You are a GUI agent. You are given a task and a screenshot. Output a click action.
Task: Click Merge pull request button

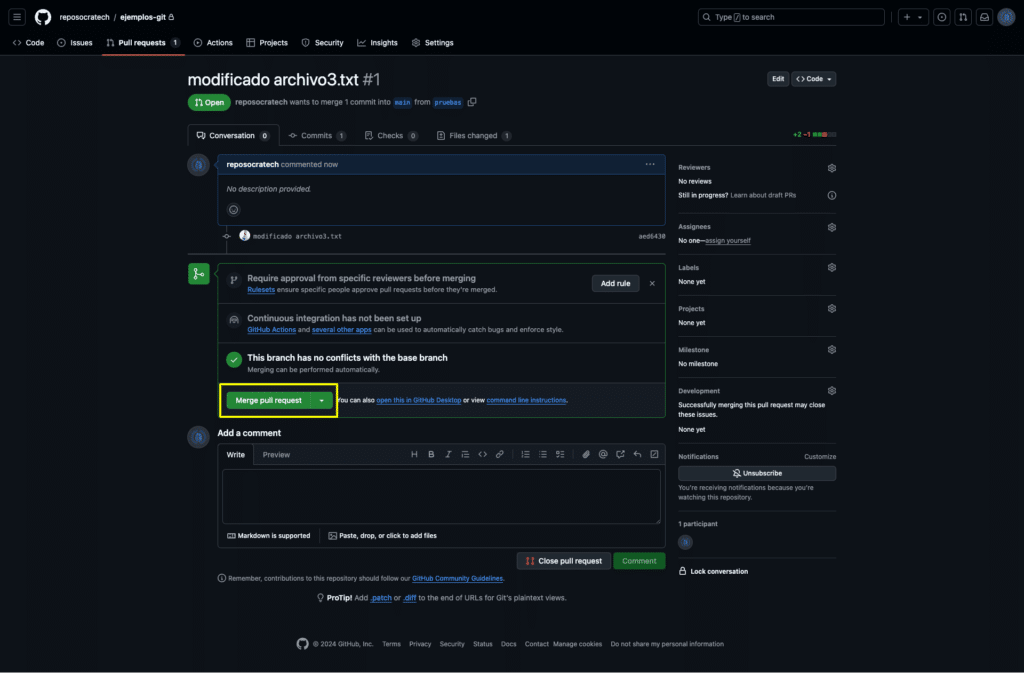tap(268, 400)
